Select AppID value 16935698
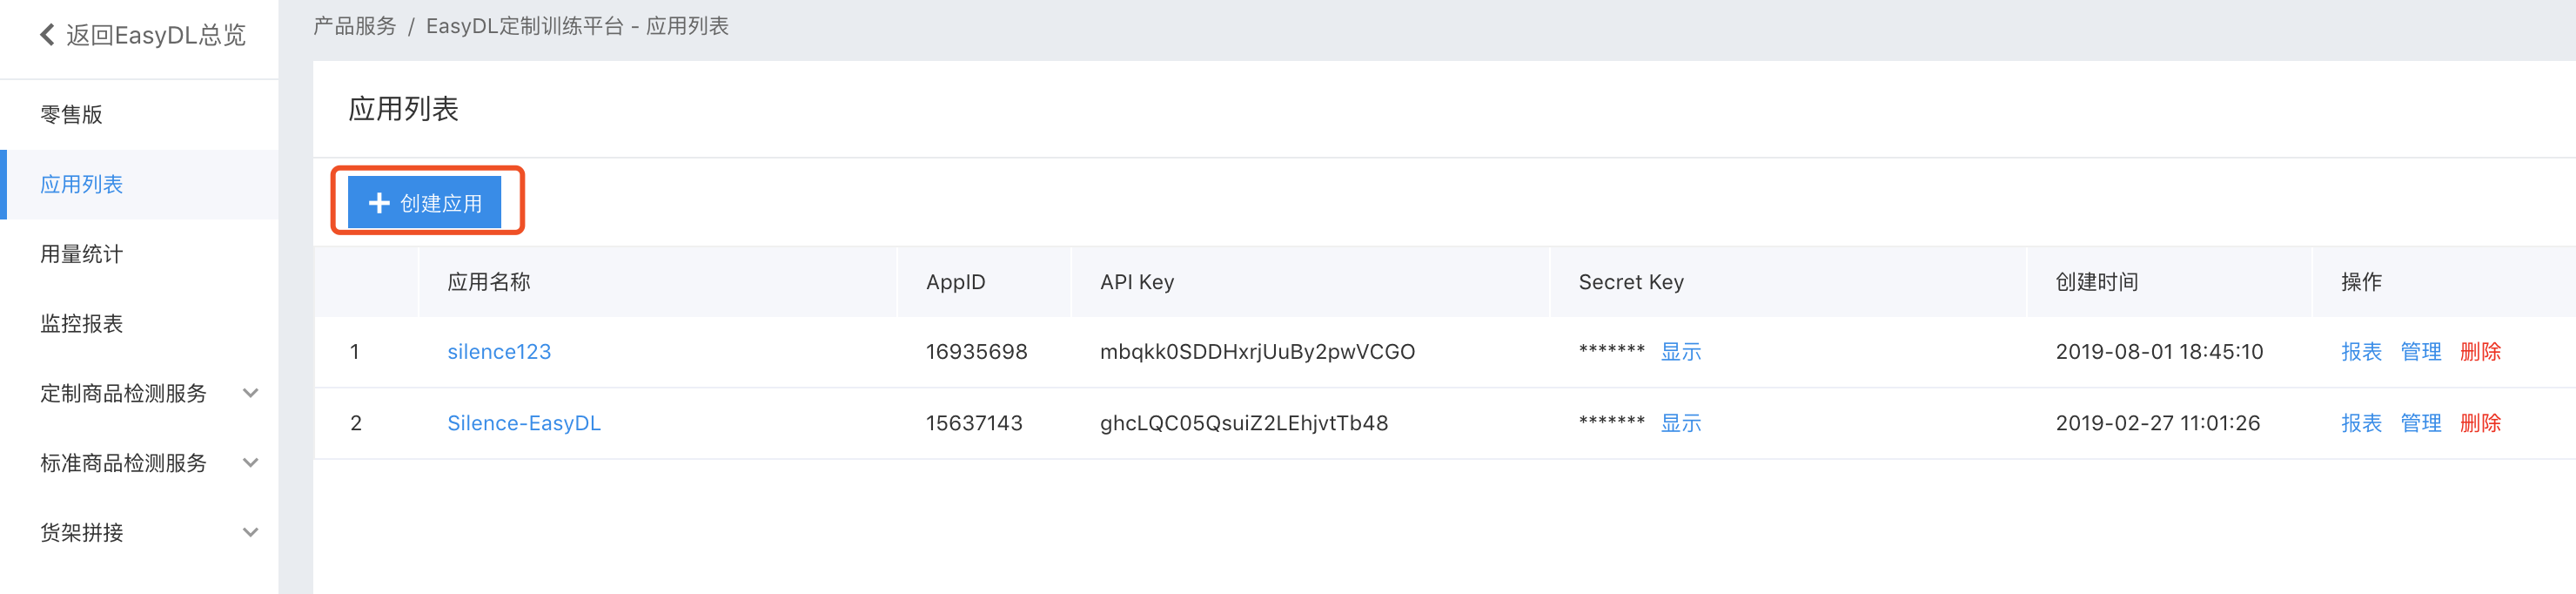The height and width of the screenshot is (594, 2576). pos(977,352)
